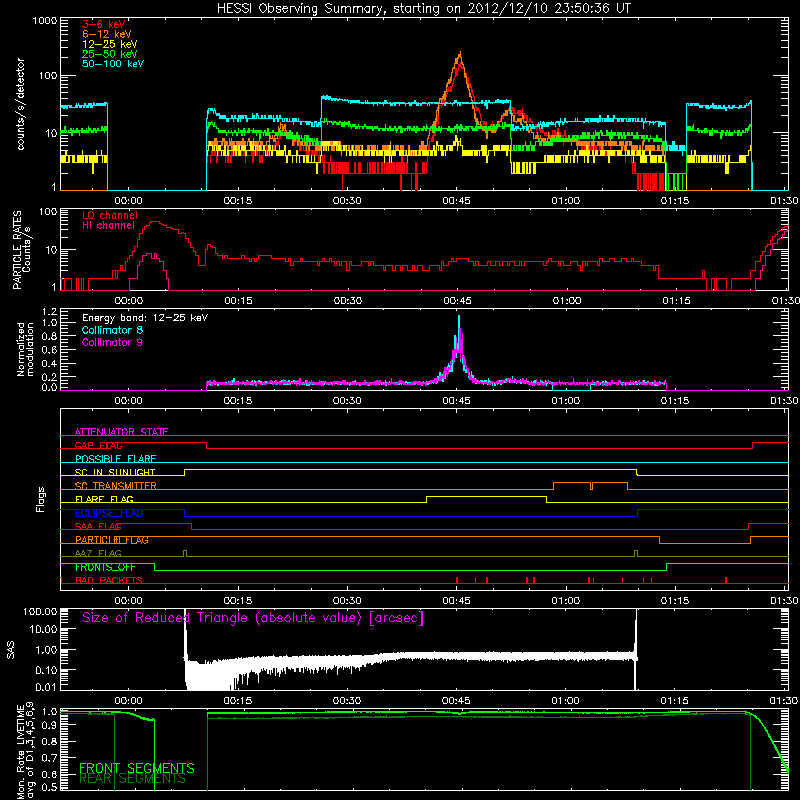Click the green 25-50 keV legend entry

pyautogui.click(x=110, y=54)
